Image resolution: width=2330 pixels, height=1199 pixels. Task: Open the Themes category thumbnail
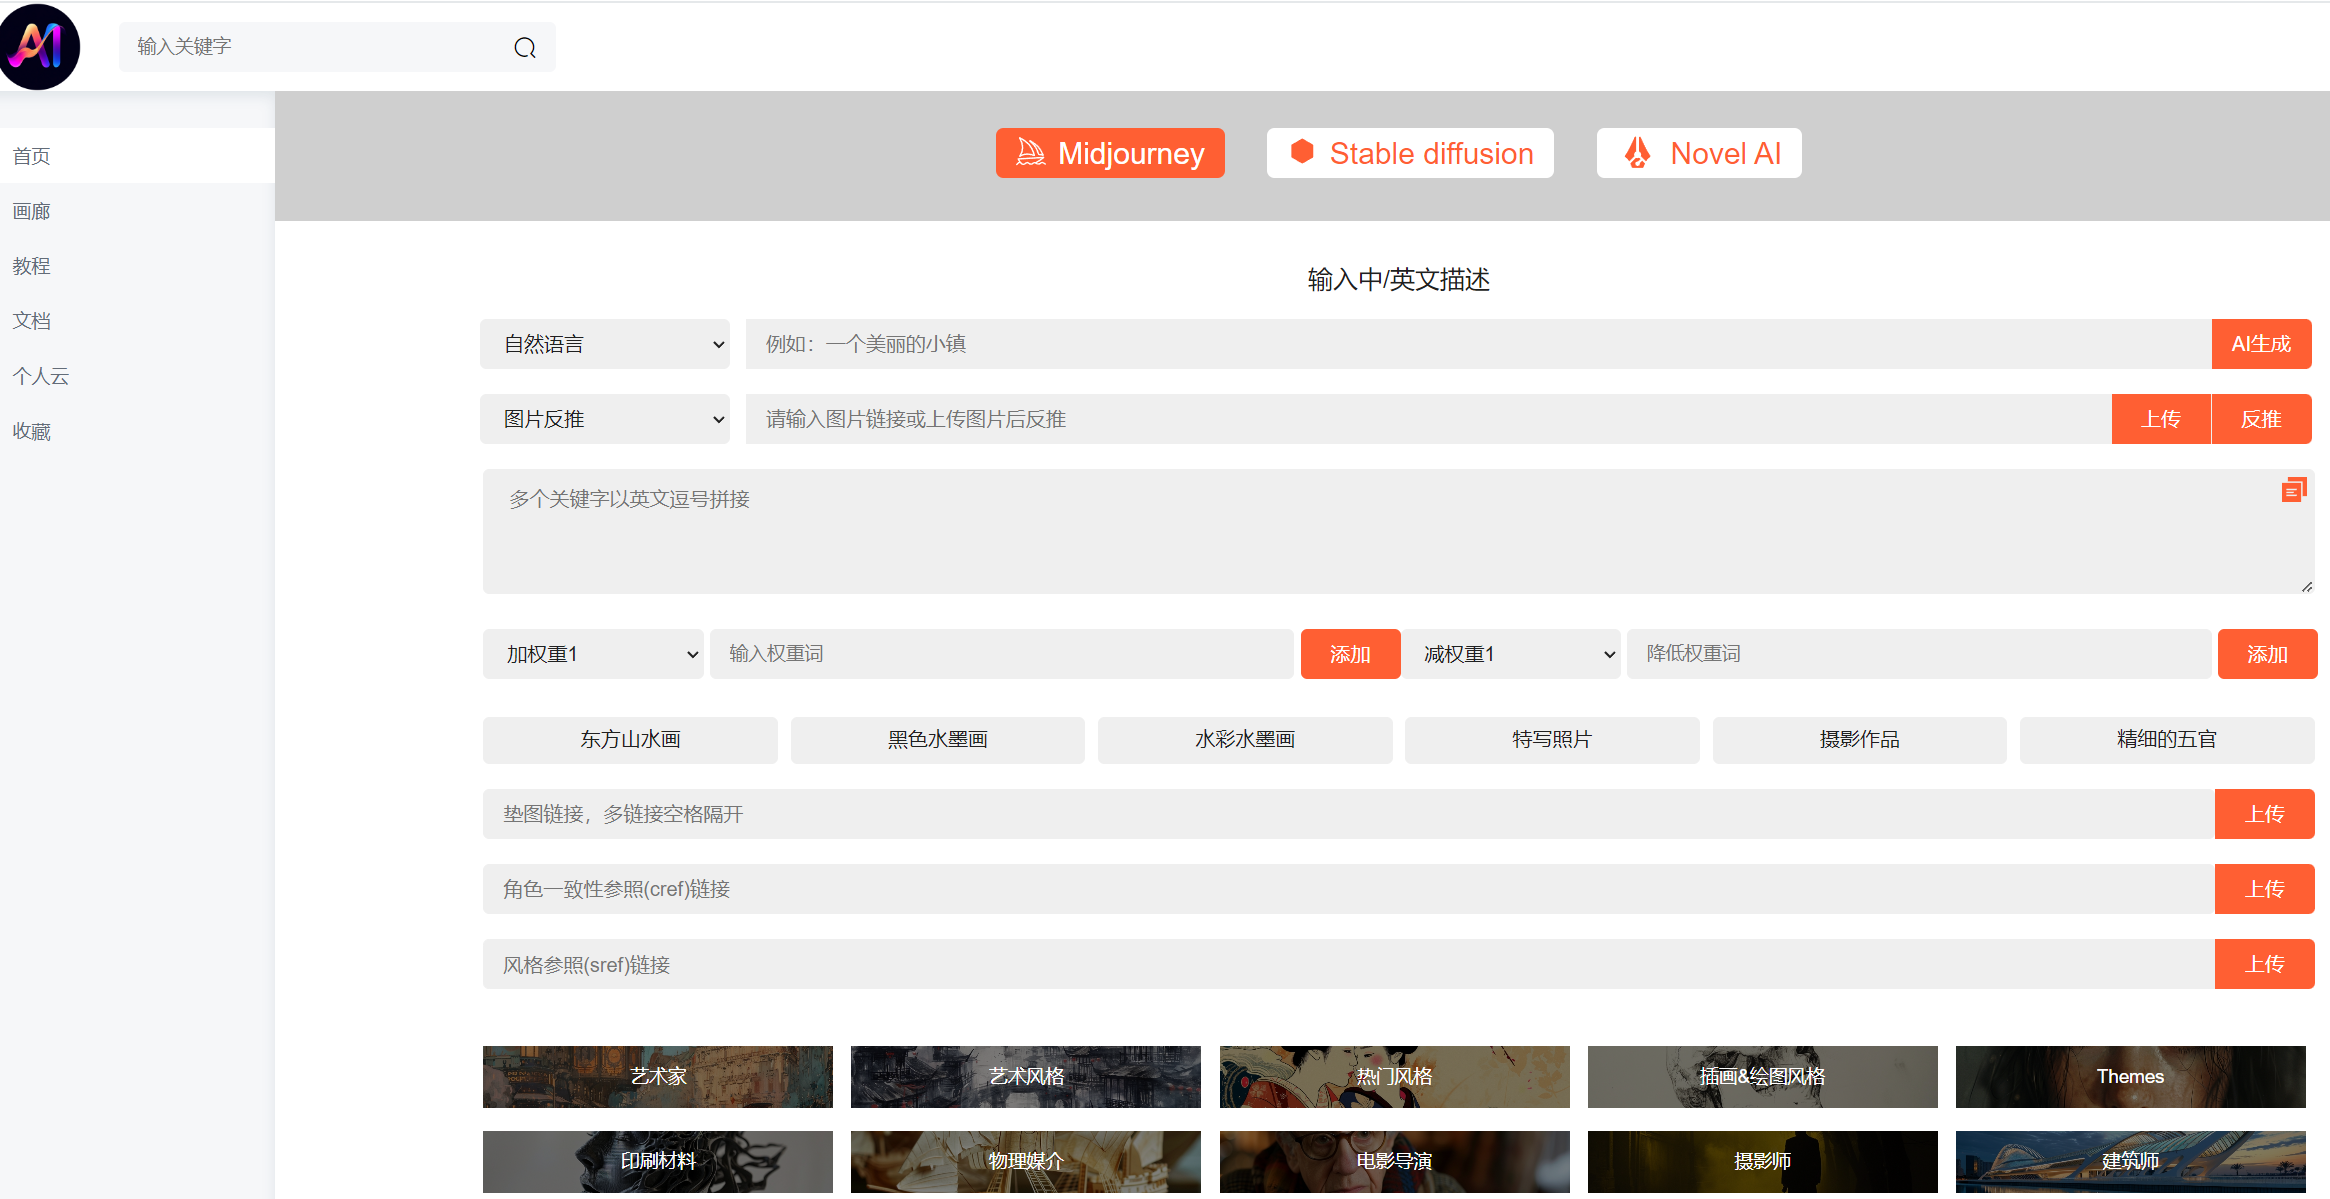pos(2131,1077)
